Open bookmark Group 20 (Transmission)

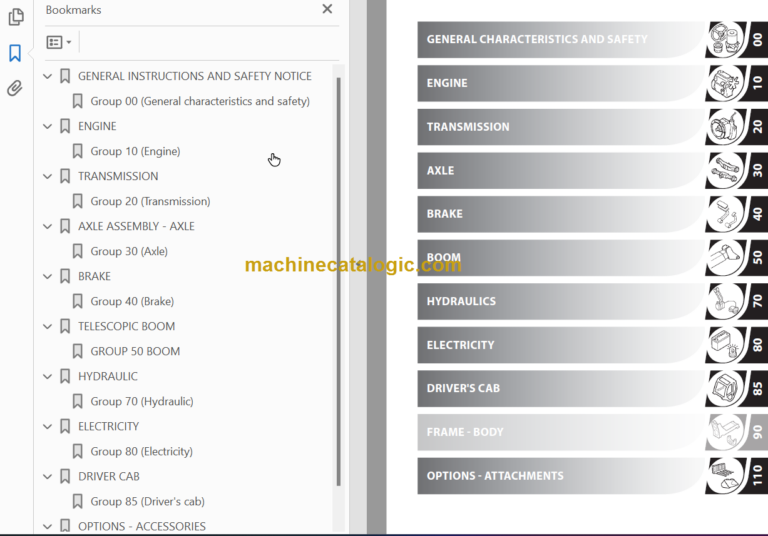click(150, 201)
